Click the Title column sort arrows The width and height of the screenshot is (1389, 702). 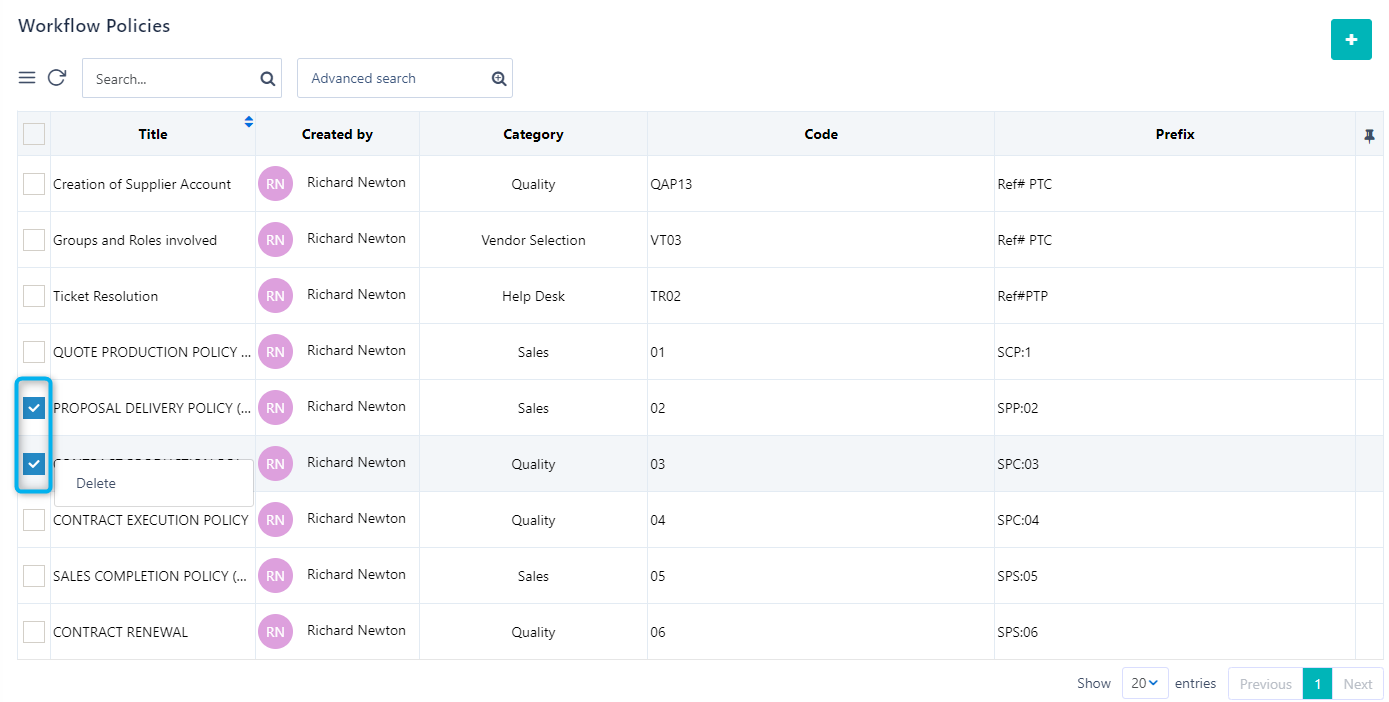(x=248, y=121)
